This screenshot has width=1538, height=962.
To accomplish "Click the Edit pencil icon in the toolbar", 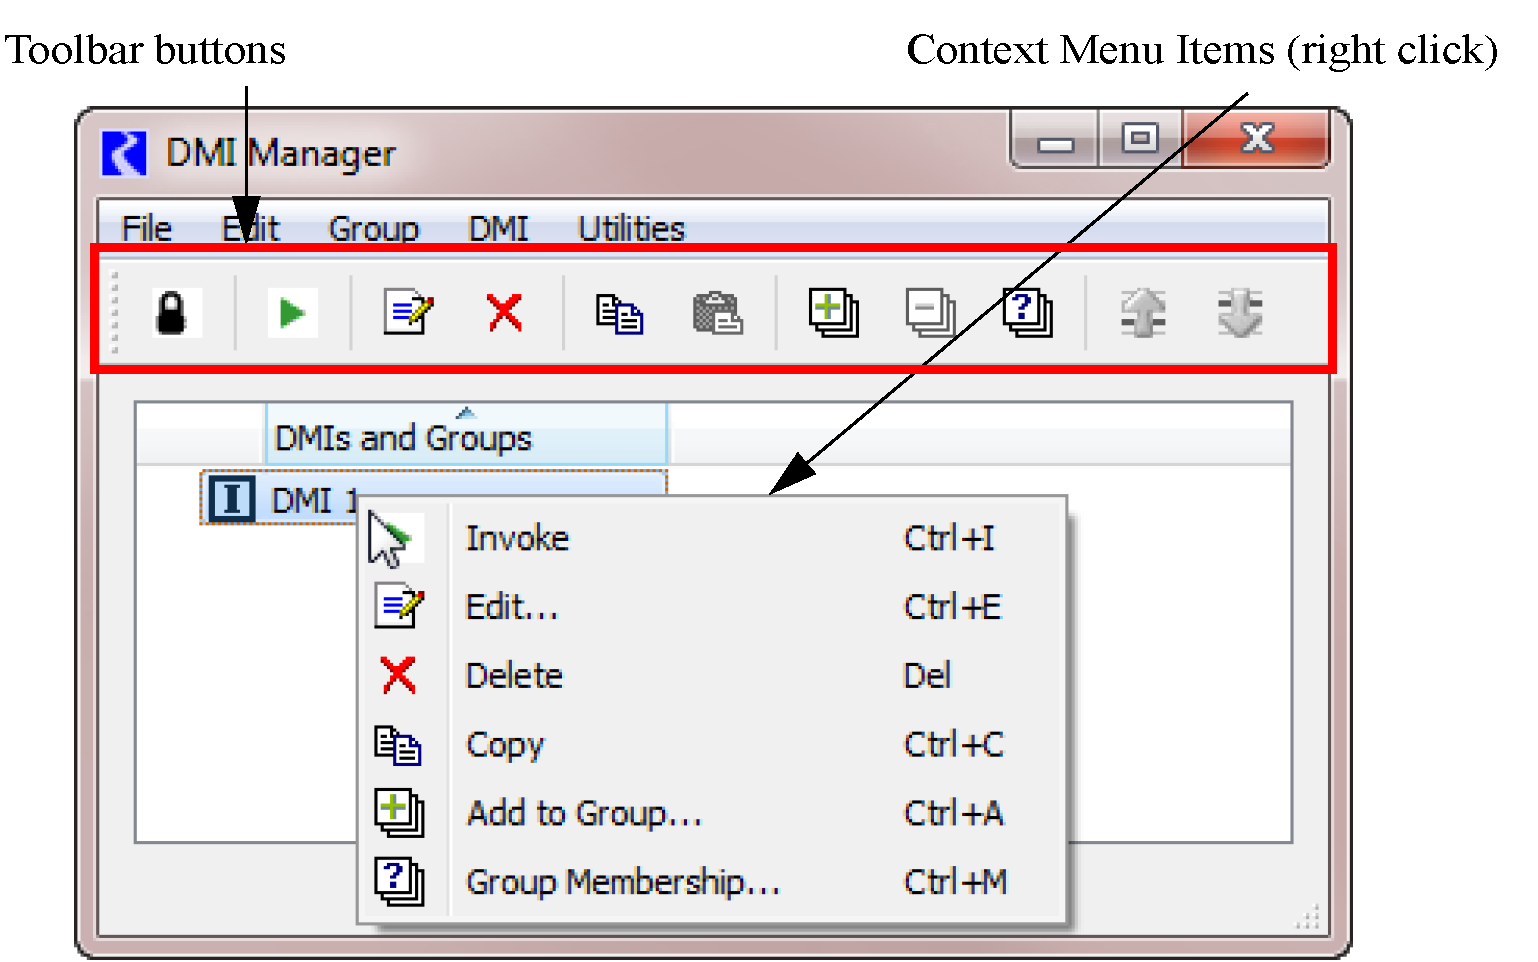I will (408, 313).
